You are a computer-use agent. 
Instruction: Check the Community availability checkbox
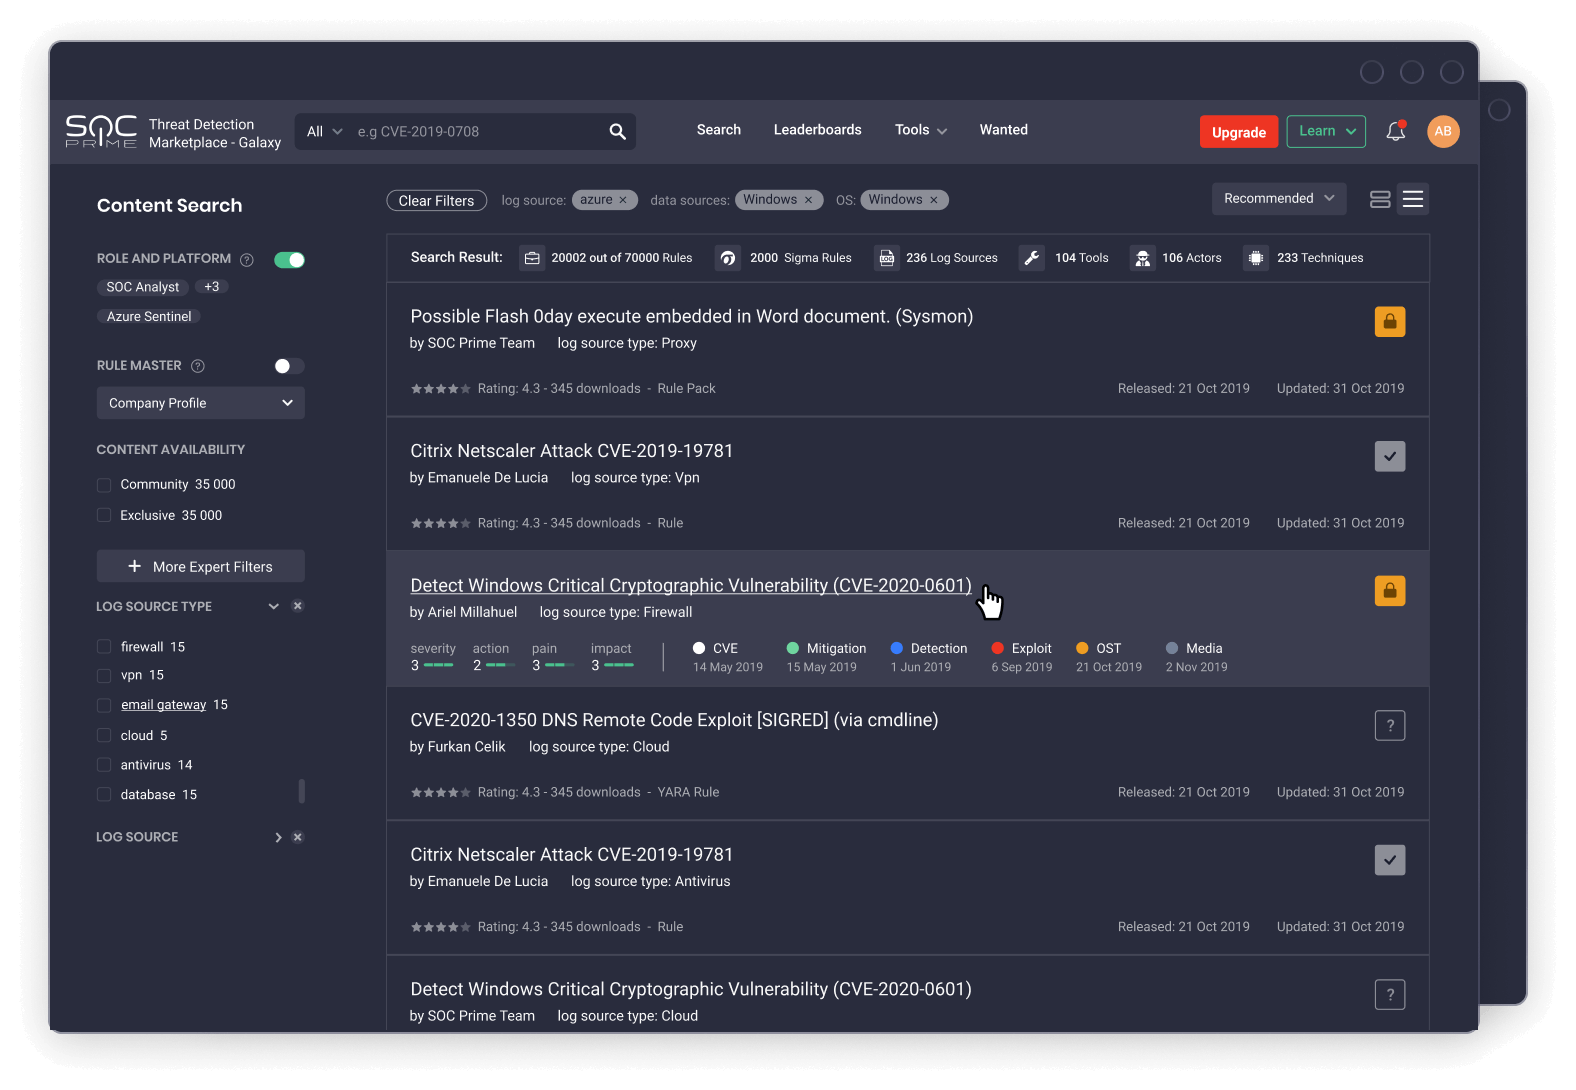click(x=104, y=485)
